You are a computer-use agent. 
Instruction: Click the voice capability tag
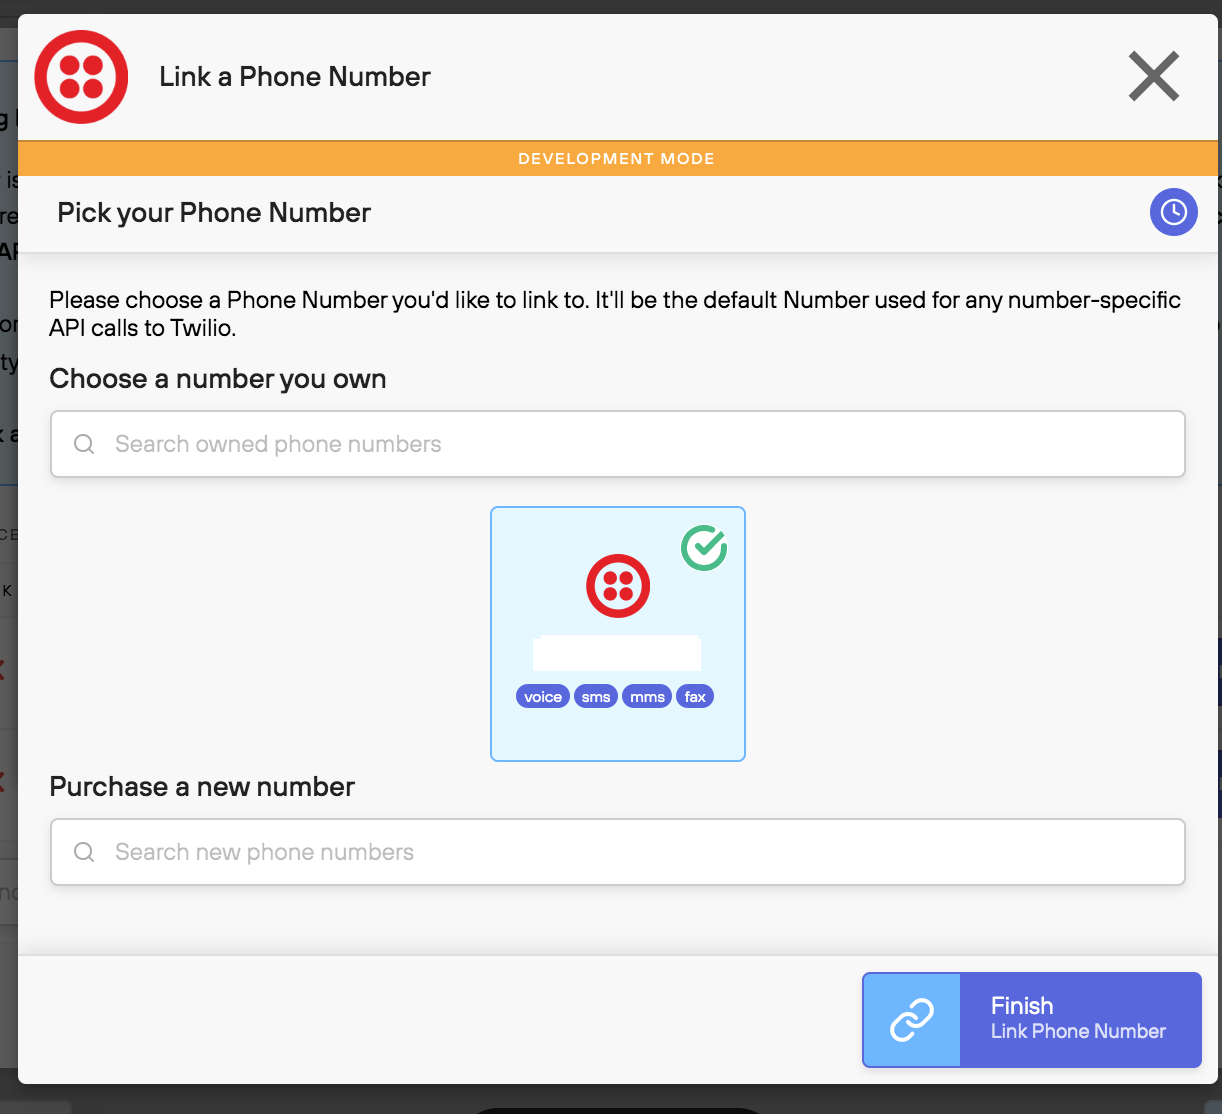543,697
